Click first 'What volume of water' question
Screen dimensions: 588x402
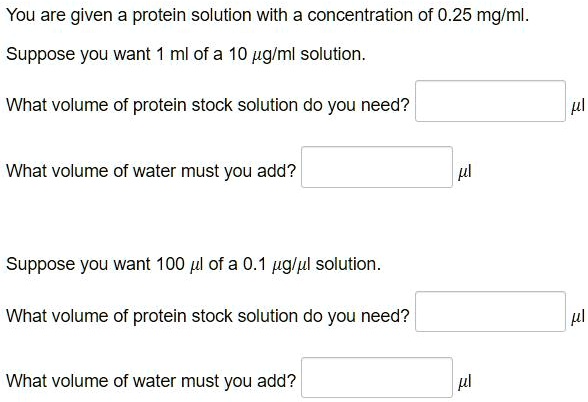(x=151, y=171)
